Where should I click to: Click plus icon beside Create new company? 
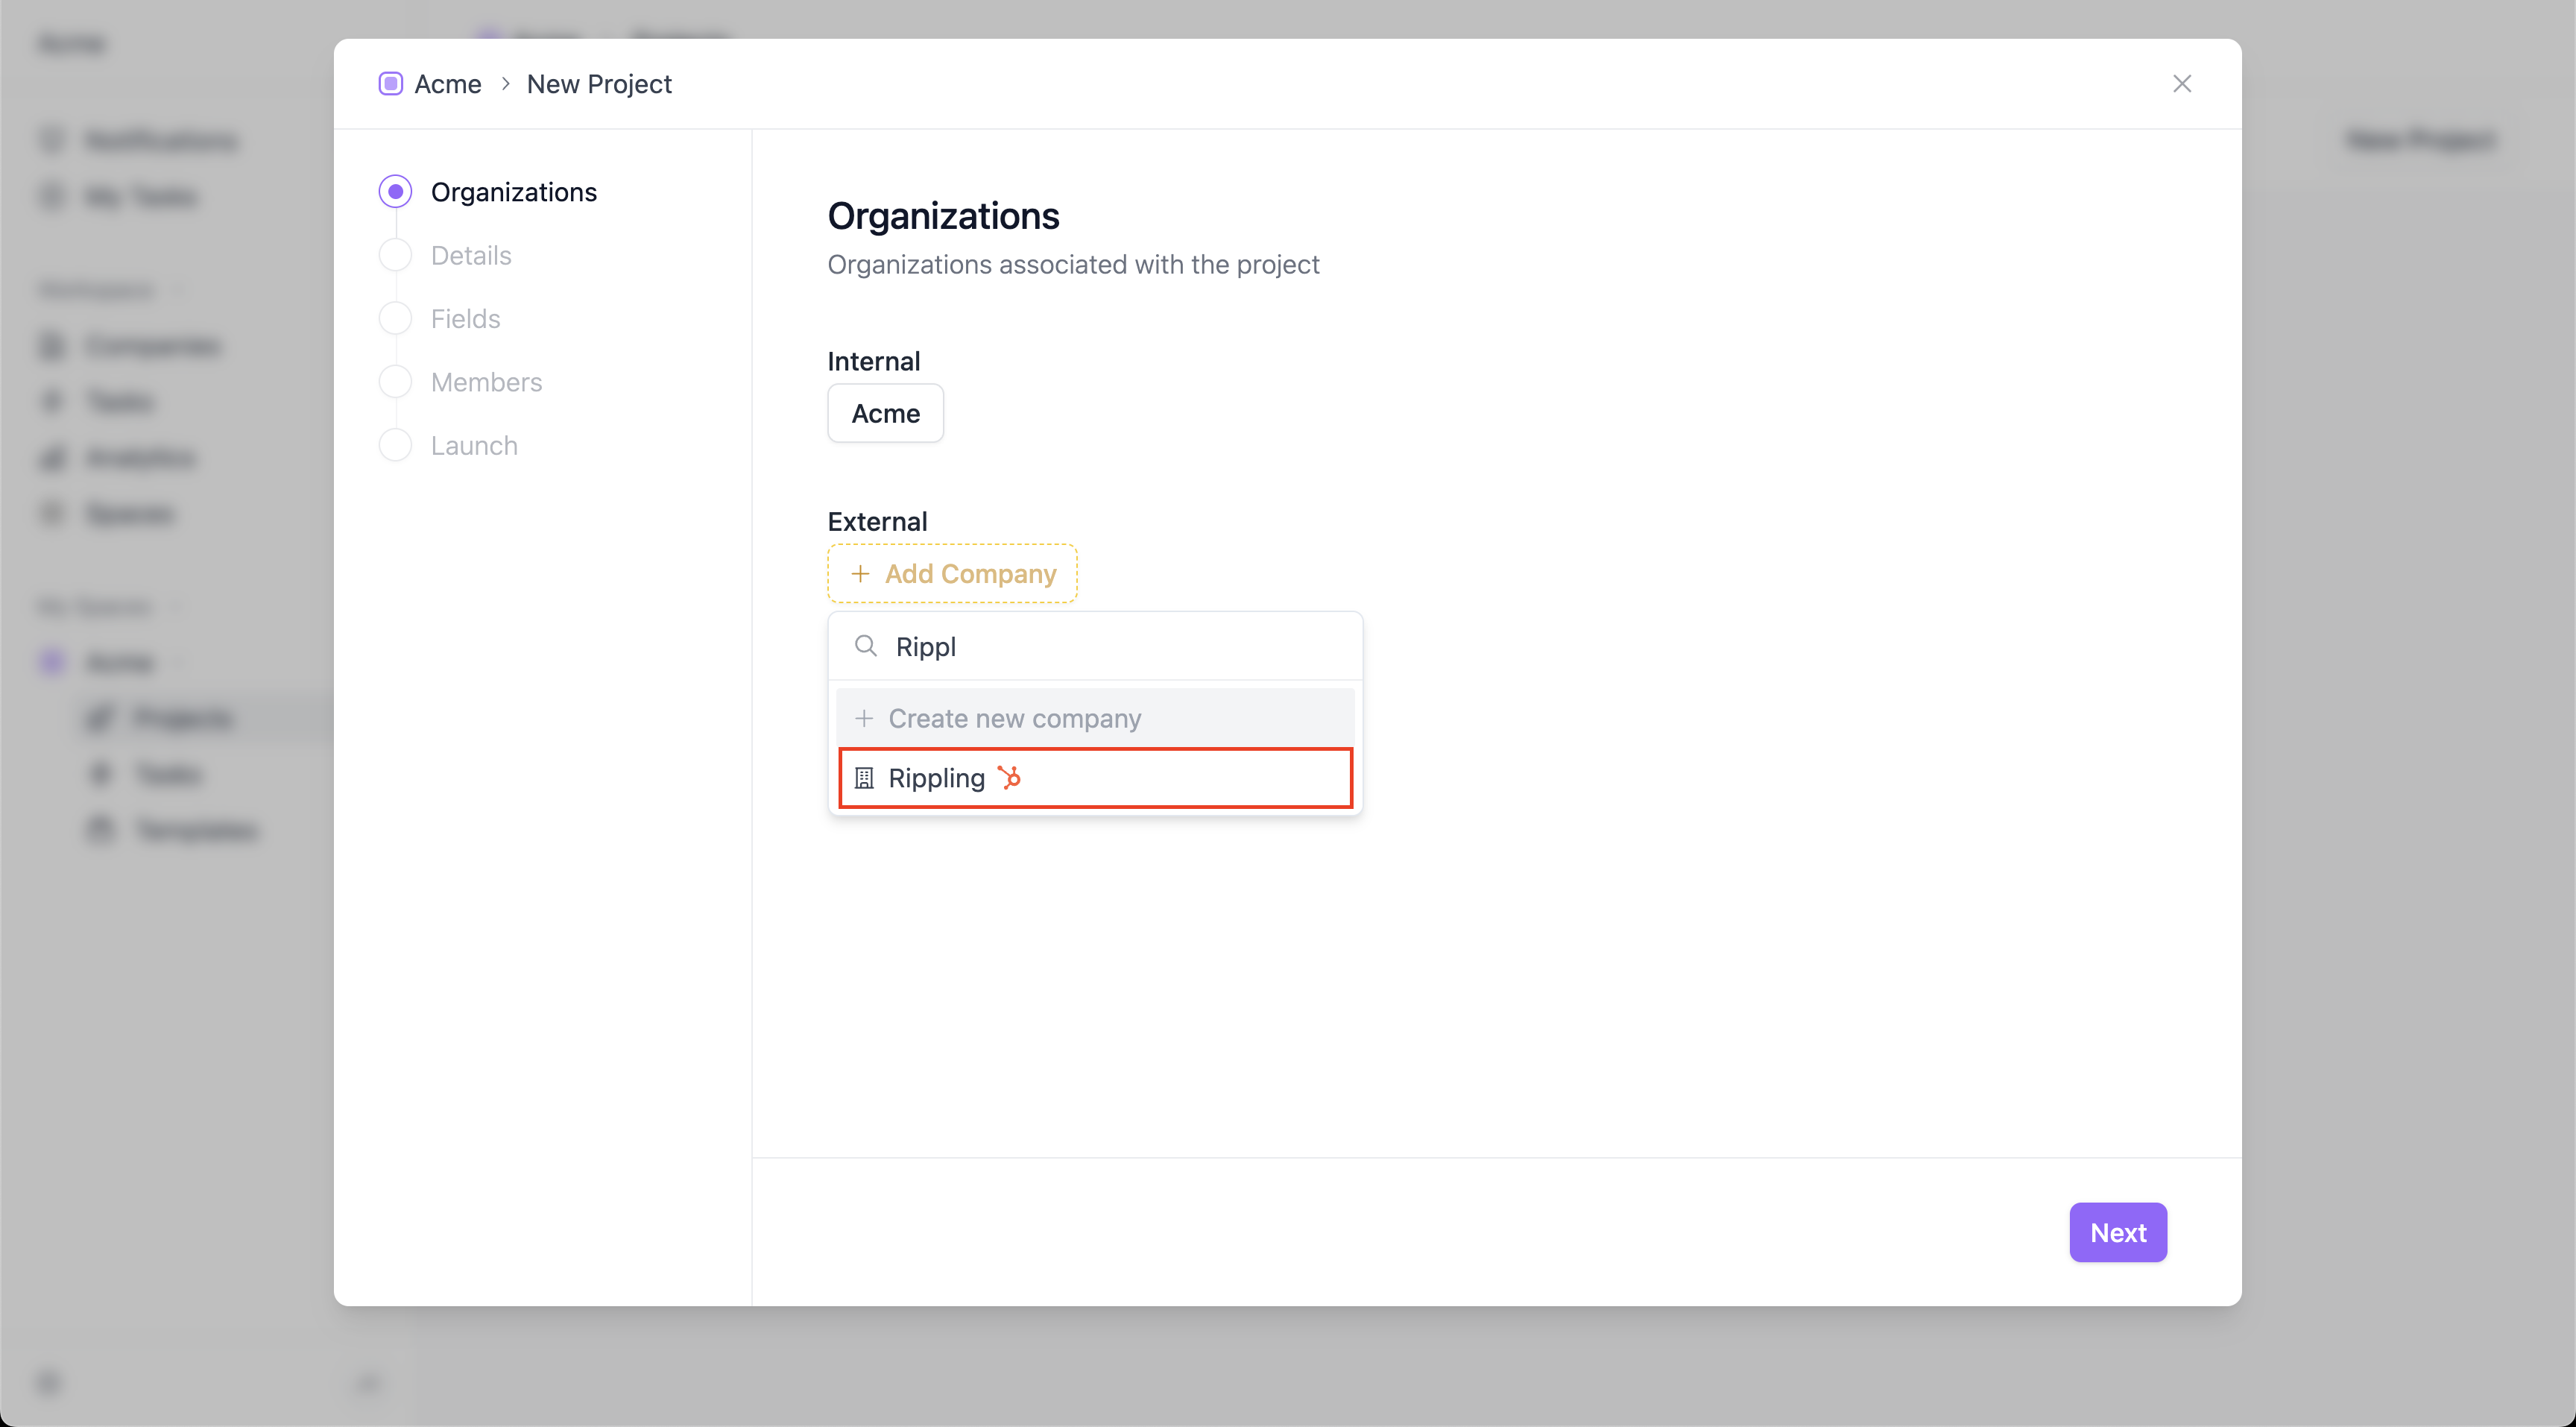[x=864, y=718]
